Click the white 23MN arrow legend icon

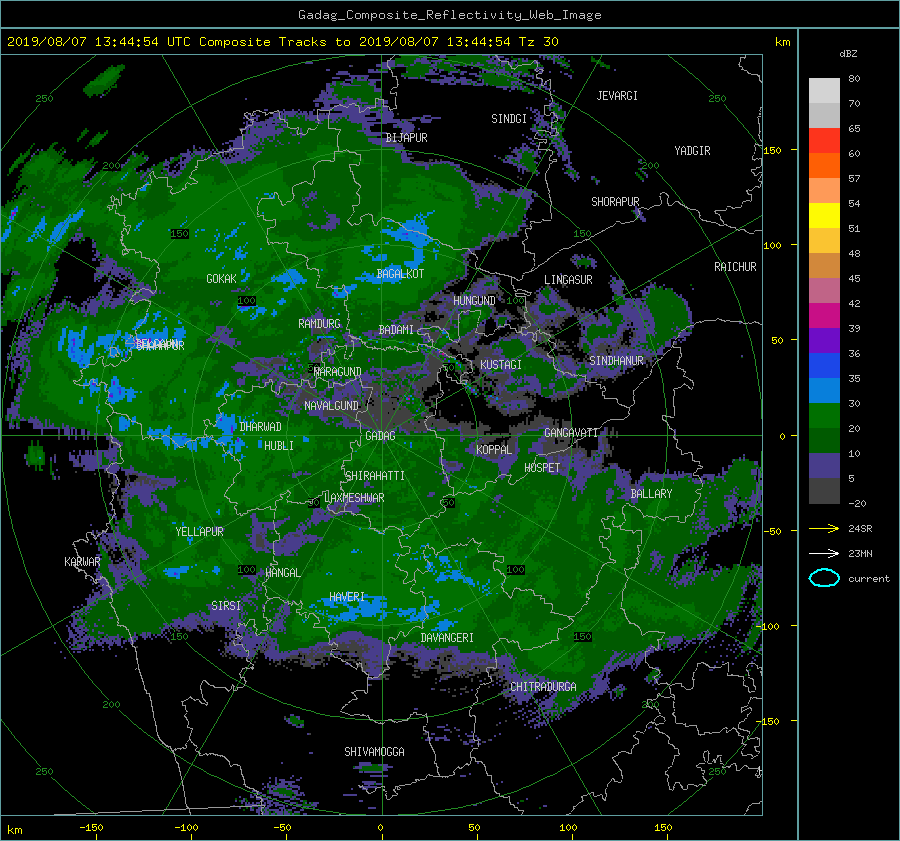coord(824,554)
